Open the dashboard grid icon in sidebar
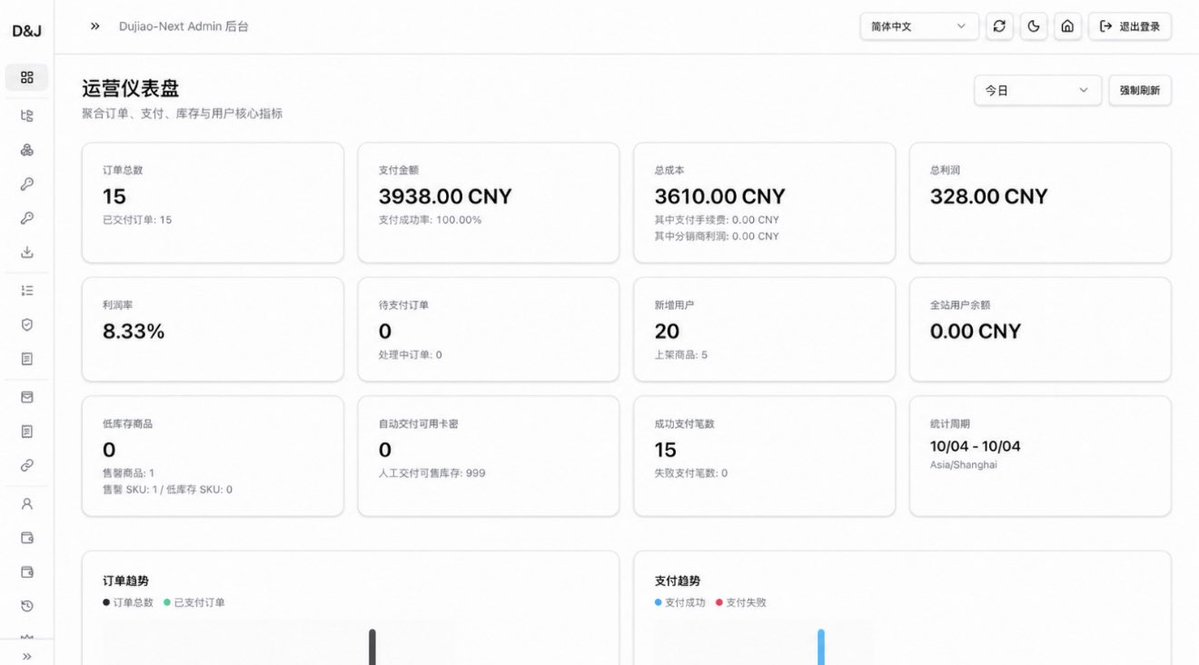1199x665 pixels. coord(27,77)
